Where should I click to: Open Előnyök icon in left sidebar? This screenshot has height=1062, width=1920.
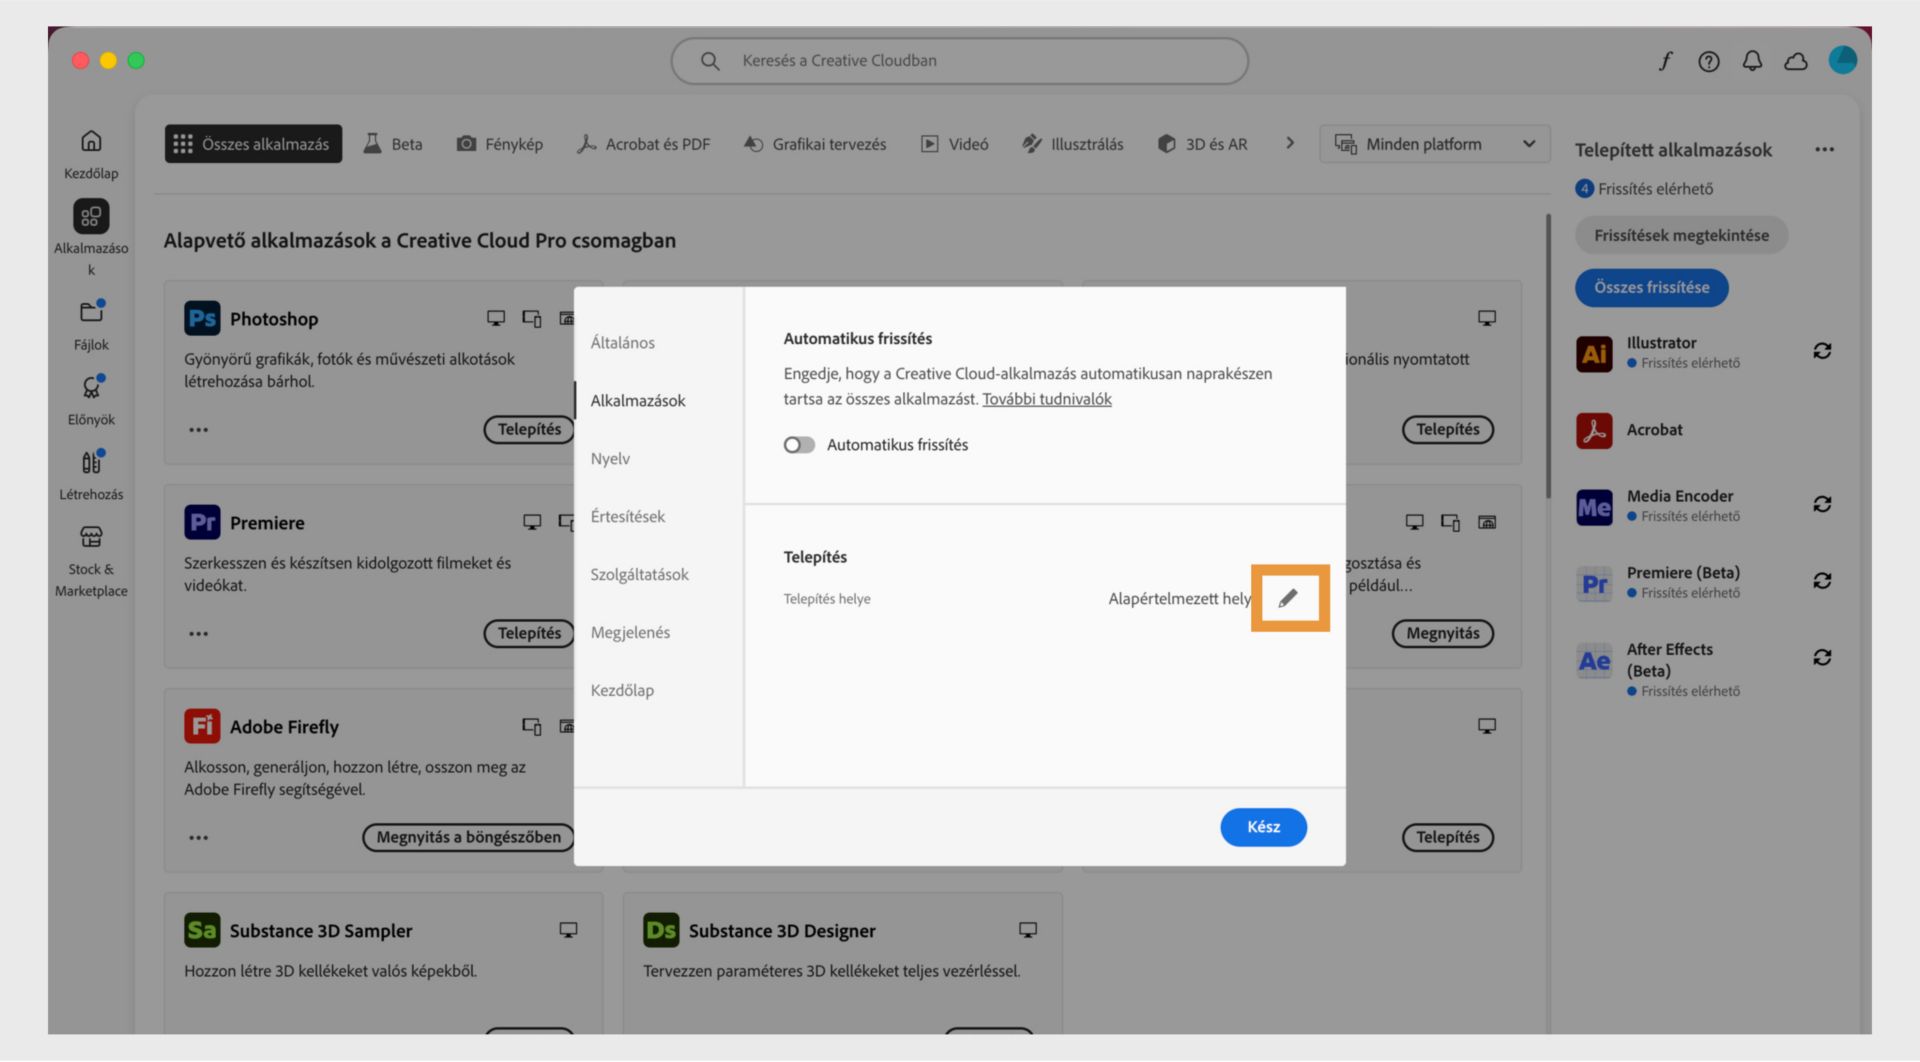tap(91, 387)
